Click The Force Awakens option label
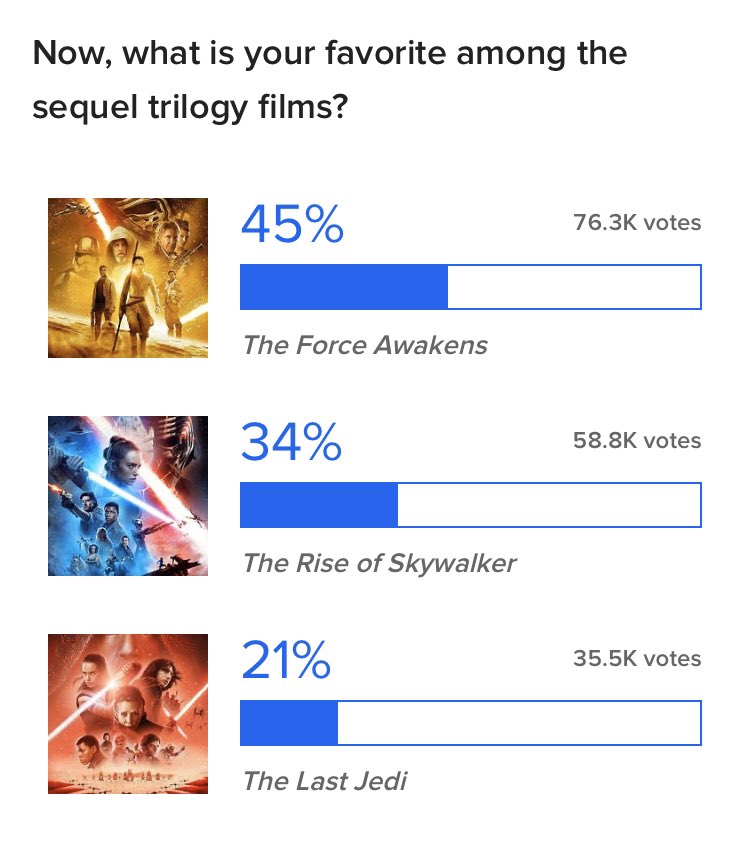This screenshot has width=750, height=842. [365, 345]
